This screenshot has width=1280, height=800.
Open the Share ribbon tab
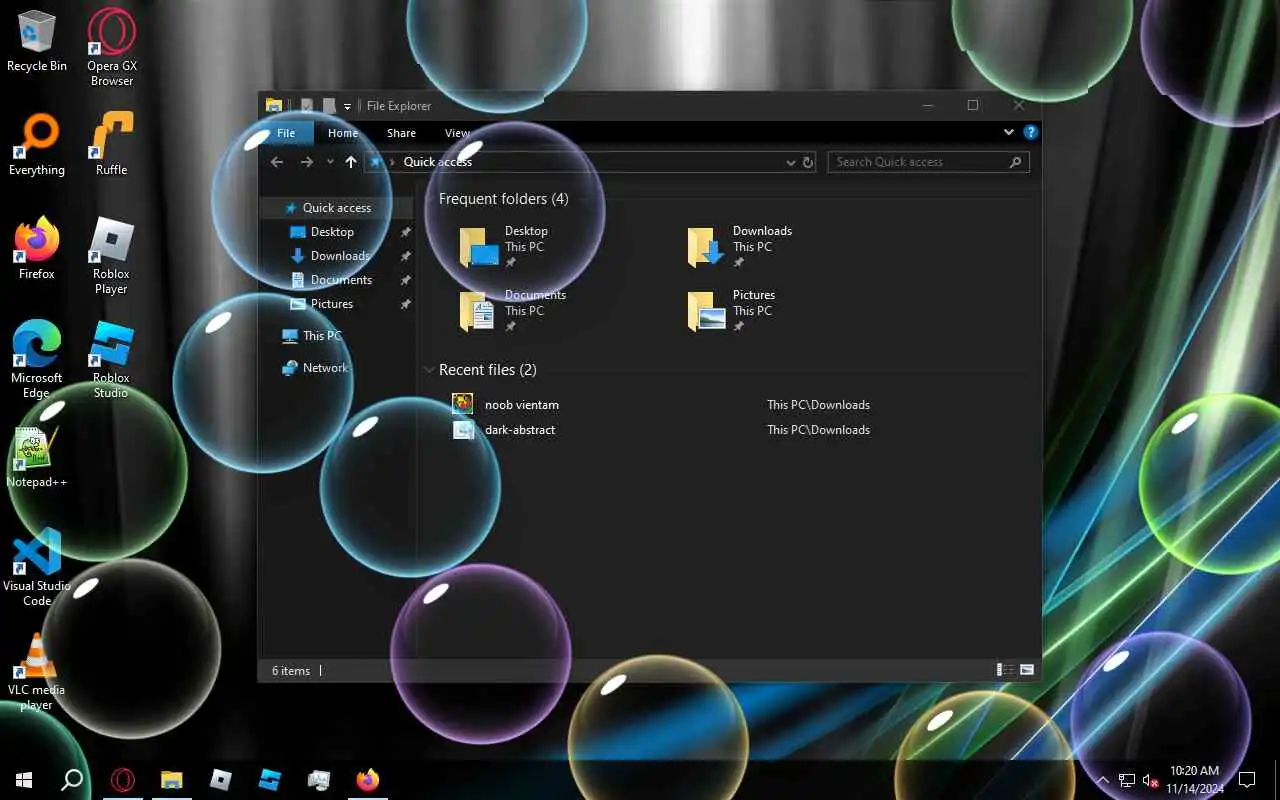click(x=401, y=133)
